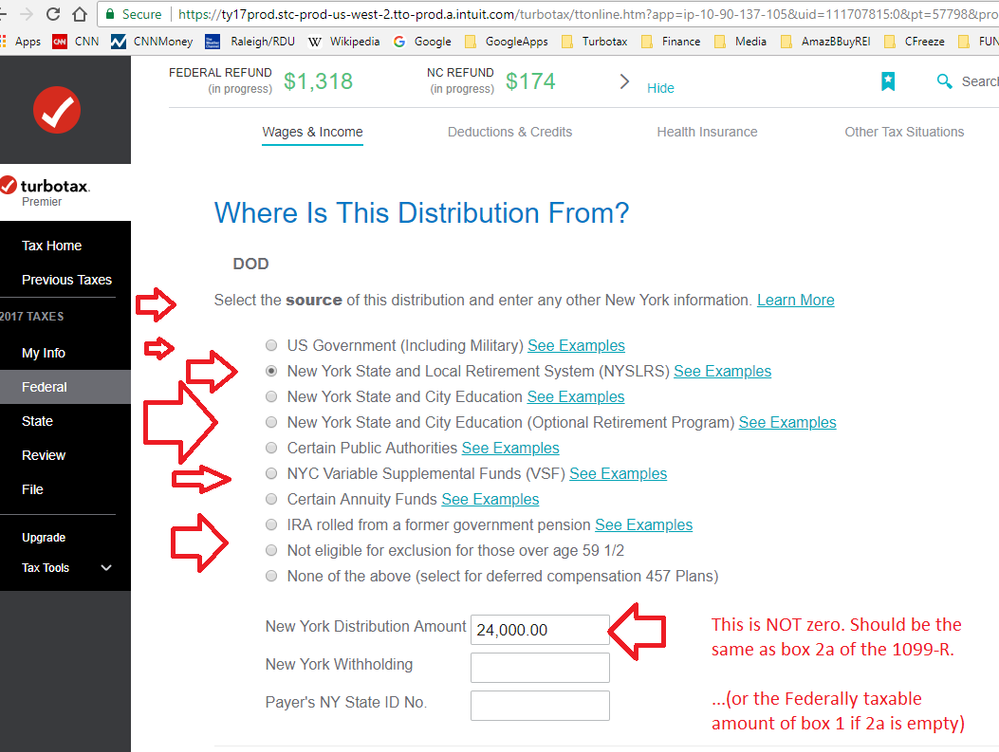The width and height of the screenshot is (999, 752).
Task: Click the federal refund amount $1,318
Action: click(x=318, y=81)
